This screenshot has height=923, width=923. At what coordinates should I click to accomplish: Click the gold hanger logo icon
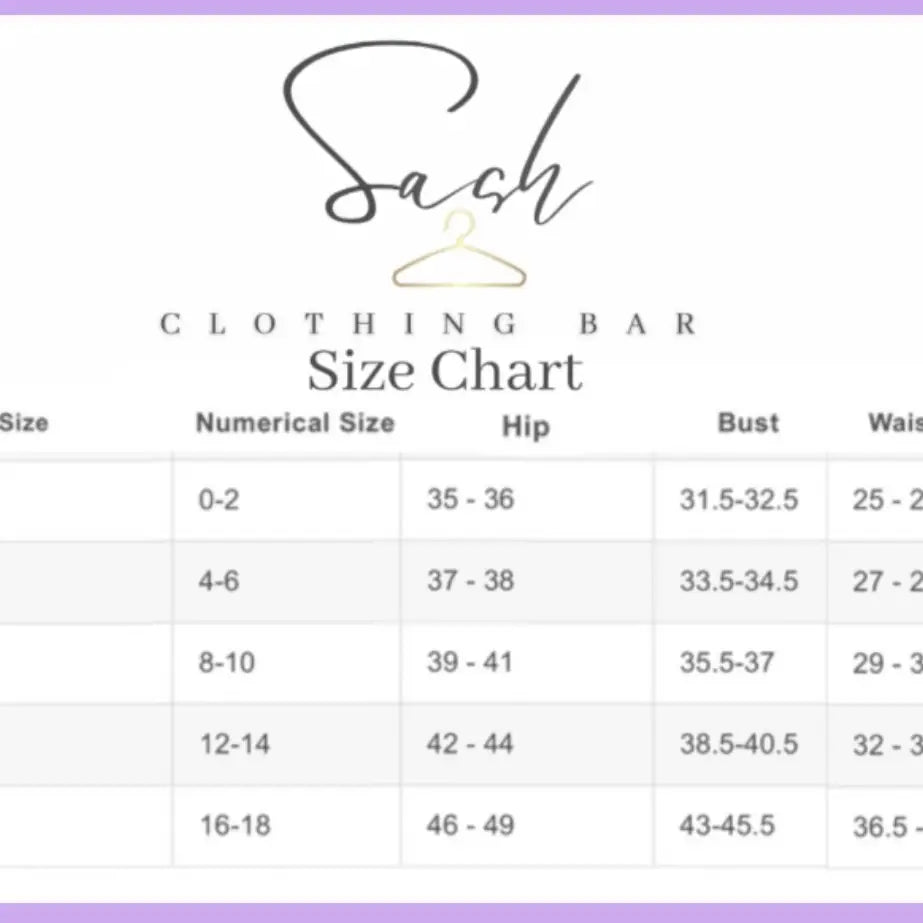(459, 254)
